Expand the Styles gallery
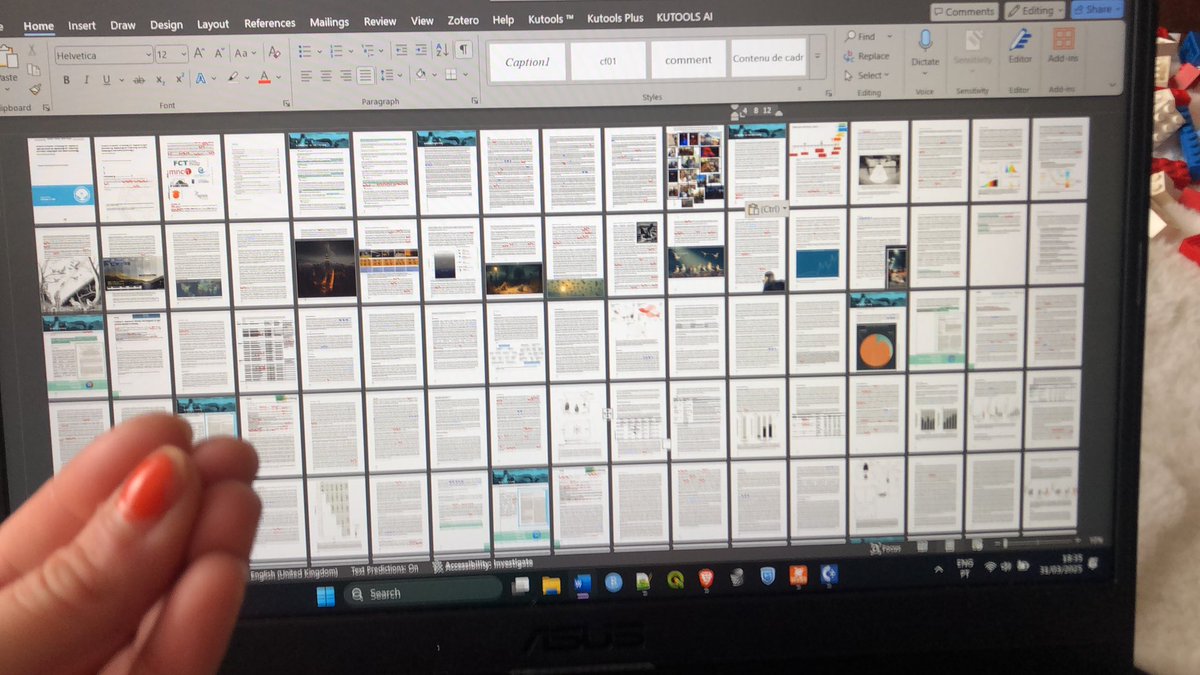Image resolution: width=1200 pixels, height=675 pixels. 818,57
